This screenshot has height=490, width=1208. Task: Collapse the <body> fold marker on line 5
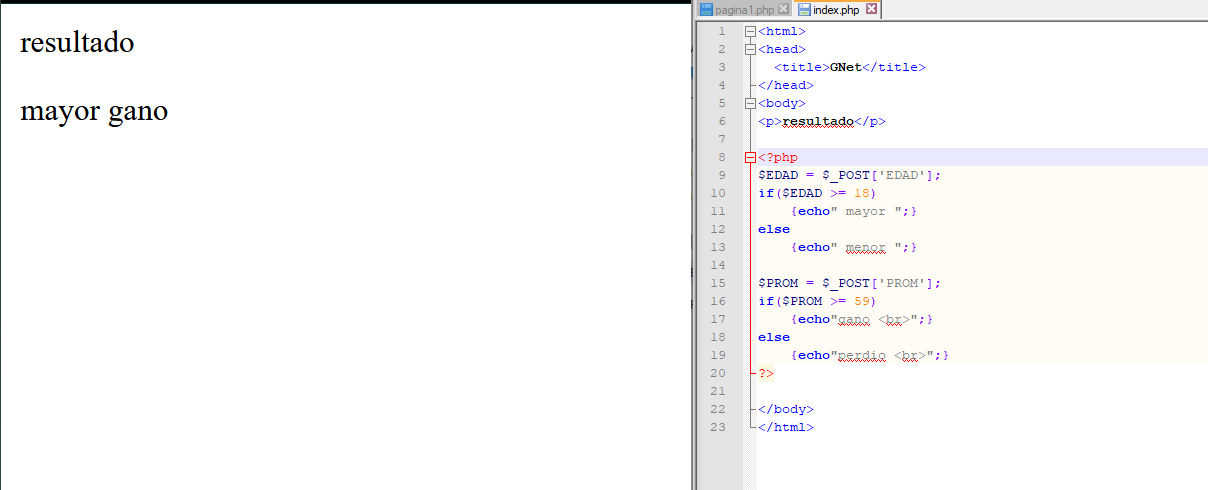[750, 104]
